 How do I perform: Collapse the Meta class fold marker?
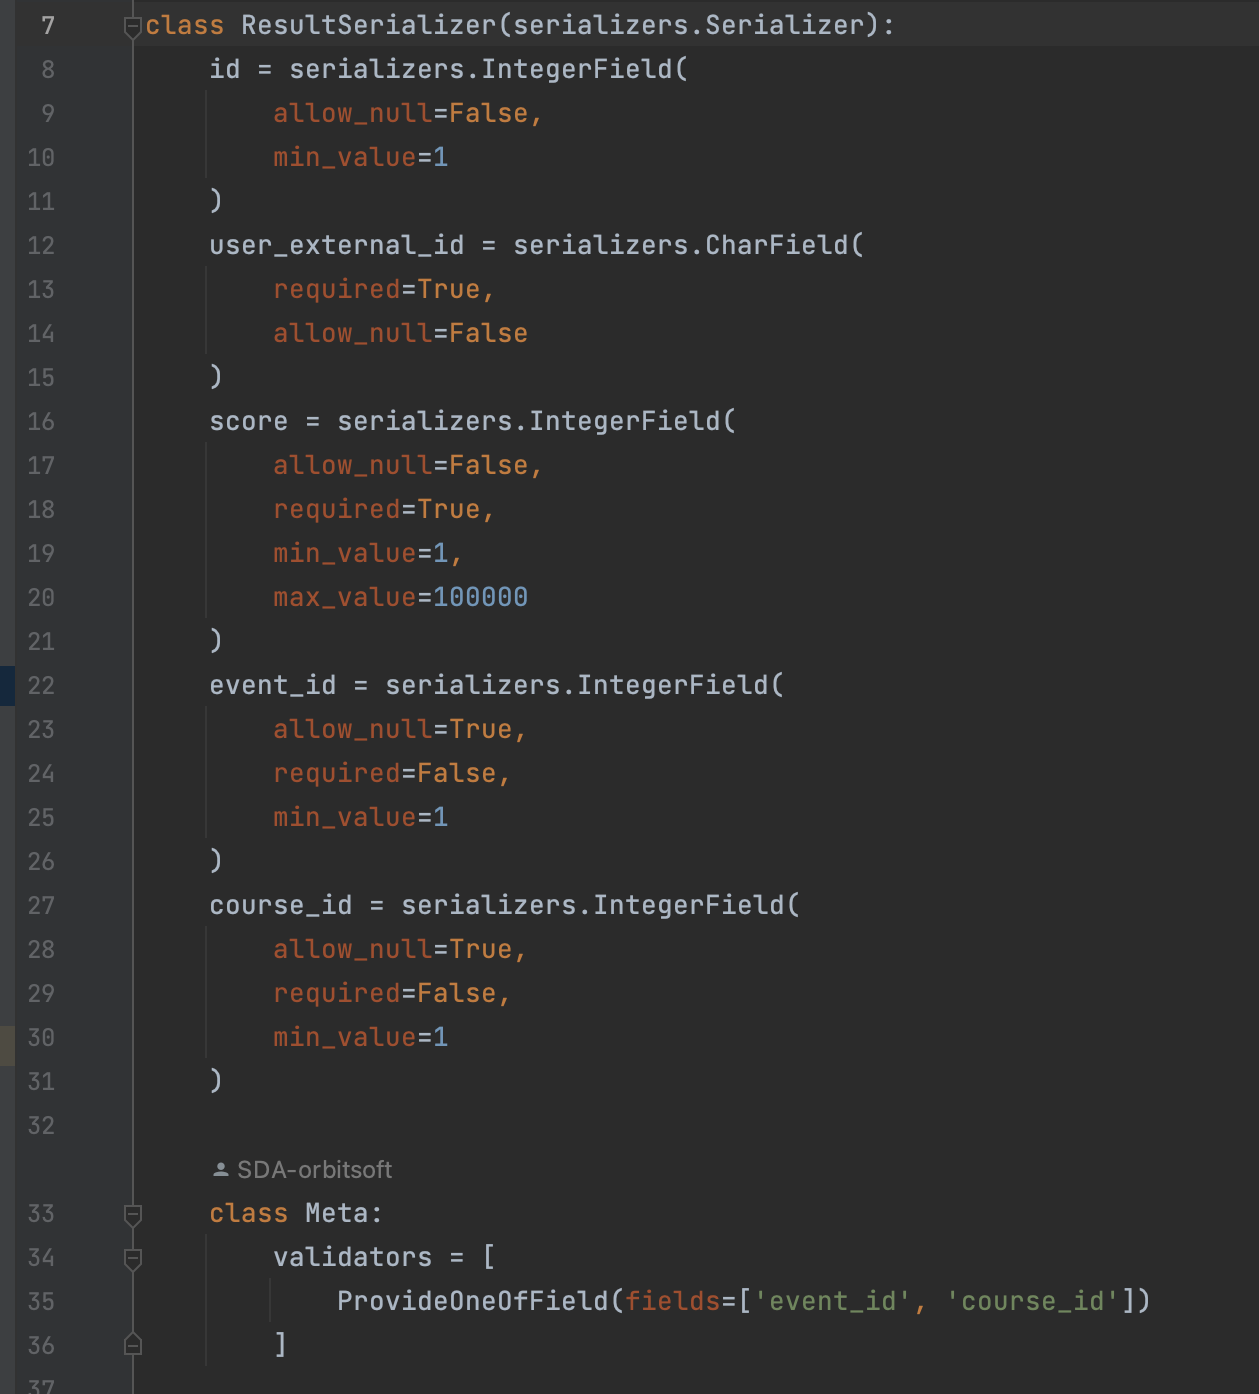pos(132,1215)
